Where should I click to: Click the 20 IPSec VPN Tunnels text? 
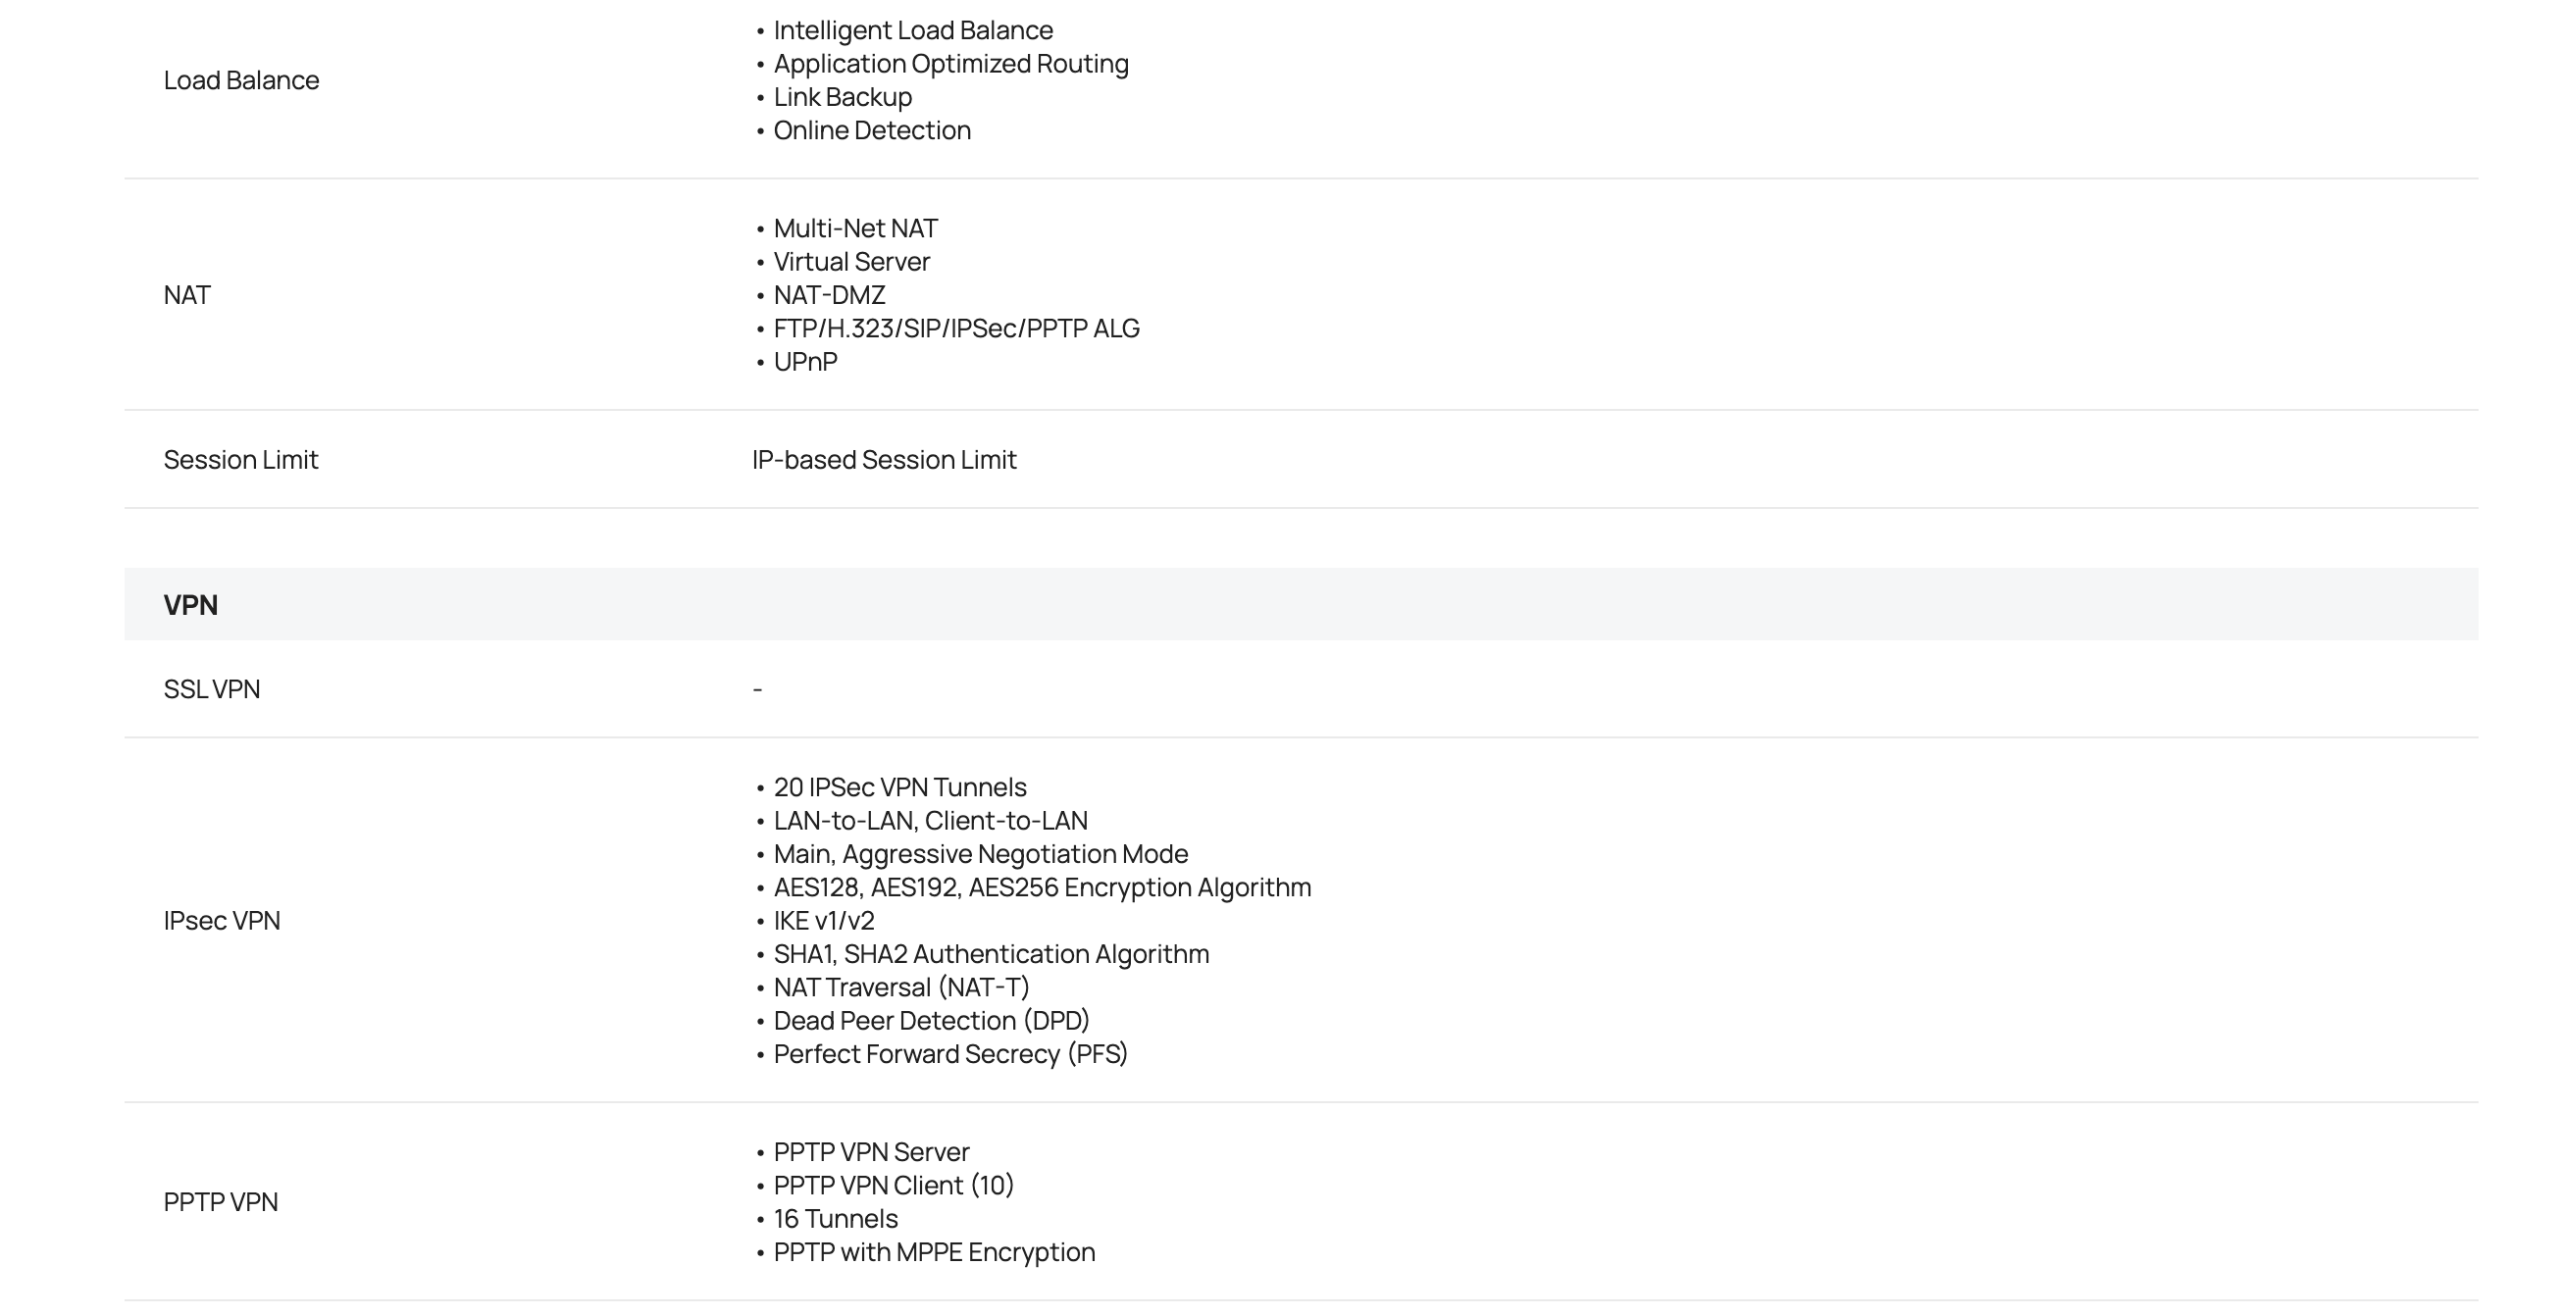[899, 787]
